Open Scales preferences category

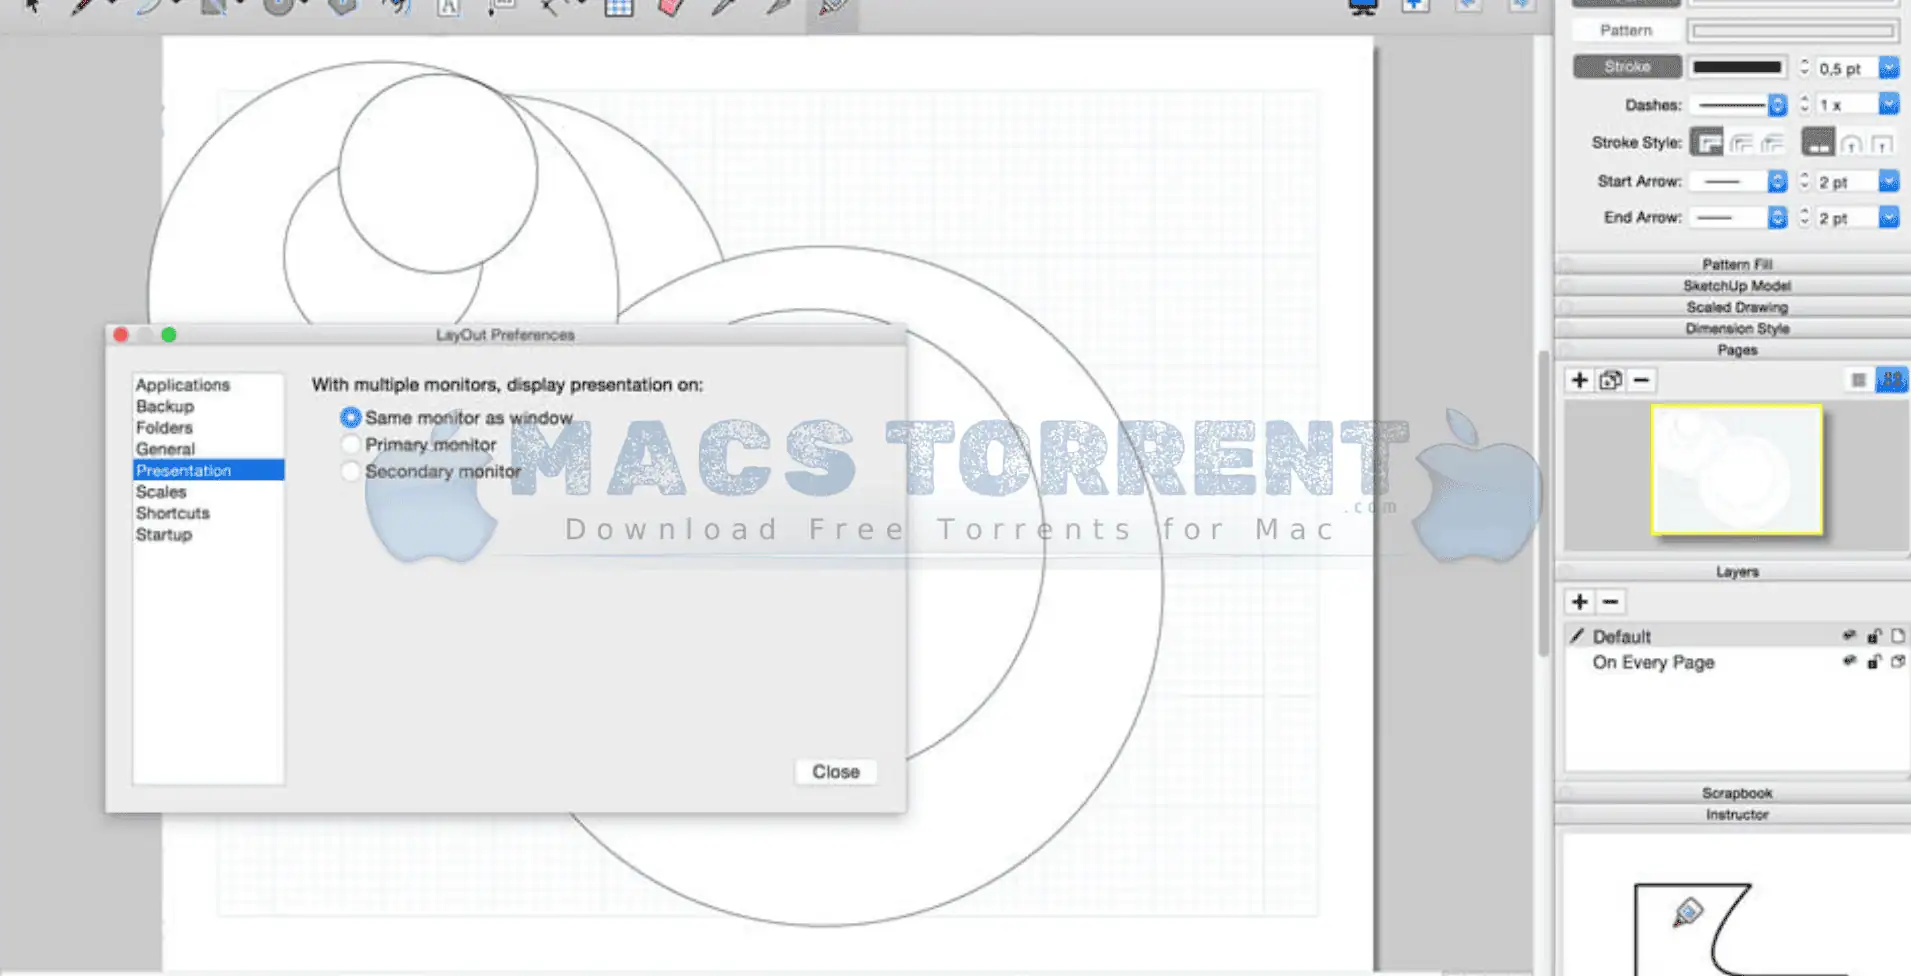[x=161, y=492]
